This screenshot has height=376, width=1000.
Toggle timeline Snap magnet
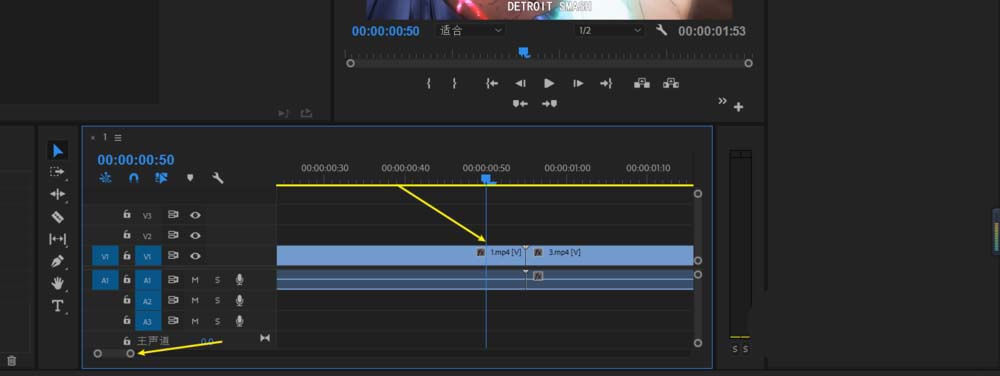pos(133,178)
